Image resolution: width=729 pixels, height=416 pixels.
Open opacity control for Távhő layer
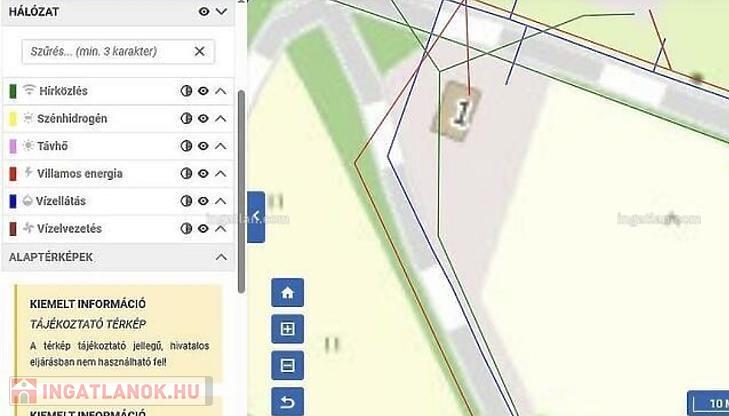click(x=186, y=146)
